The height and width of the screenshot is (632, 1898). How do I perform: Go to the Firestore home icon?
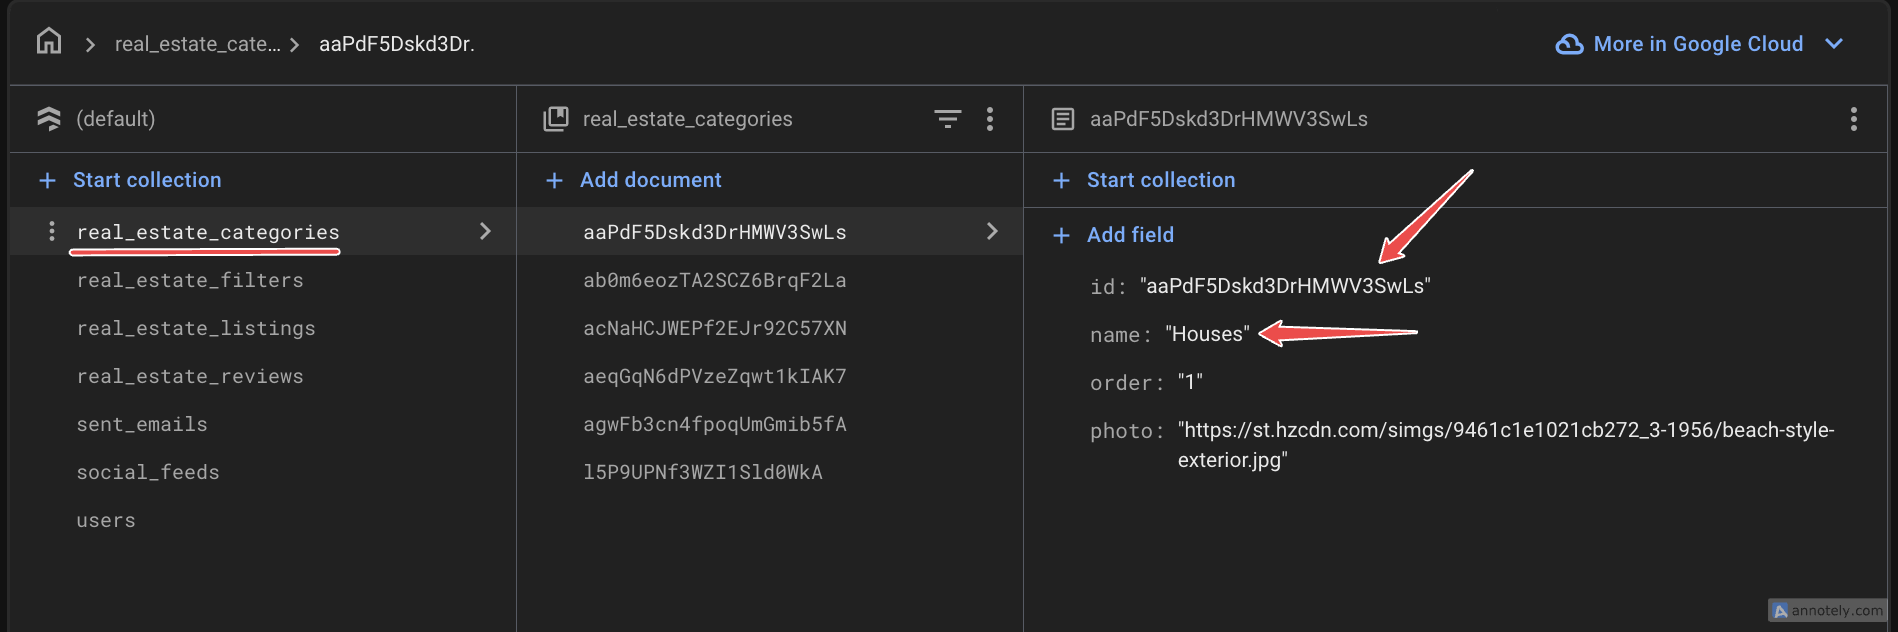coord(49,42)
